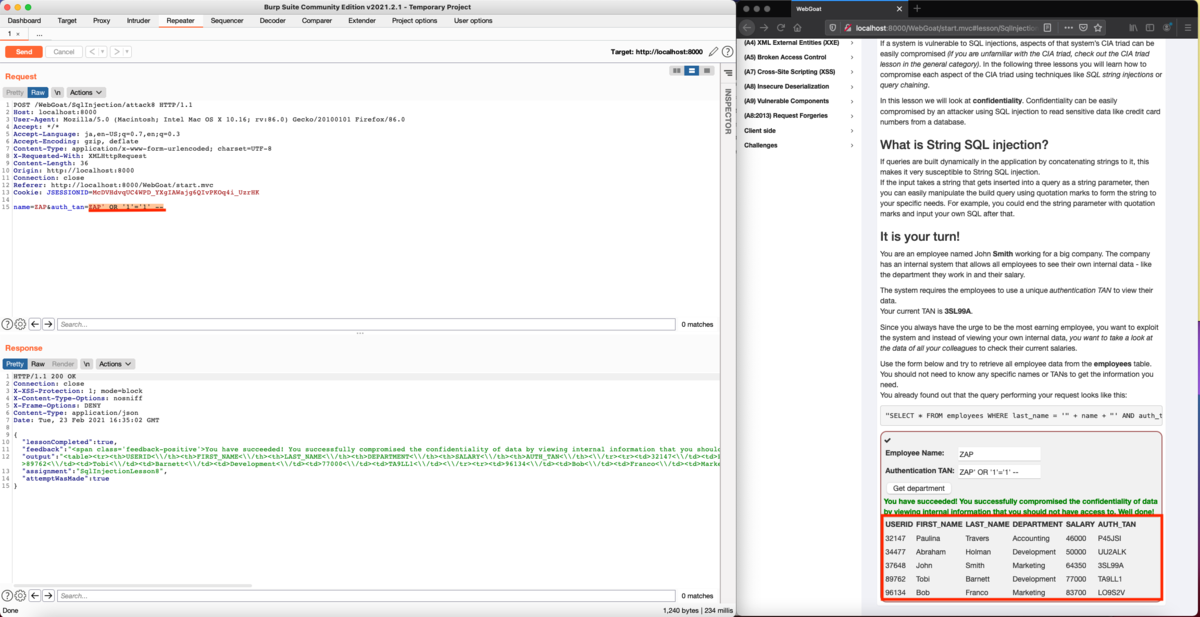Toggle response Pretty view

[15, 364]
